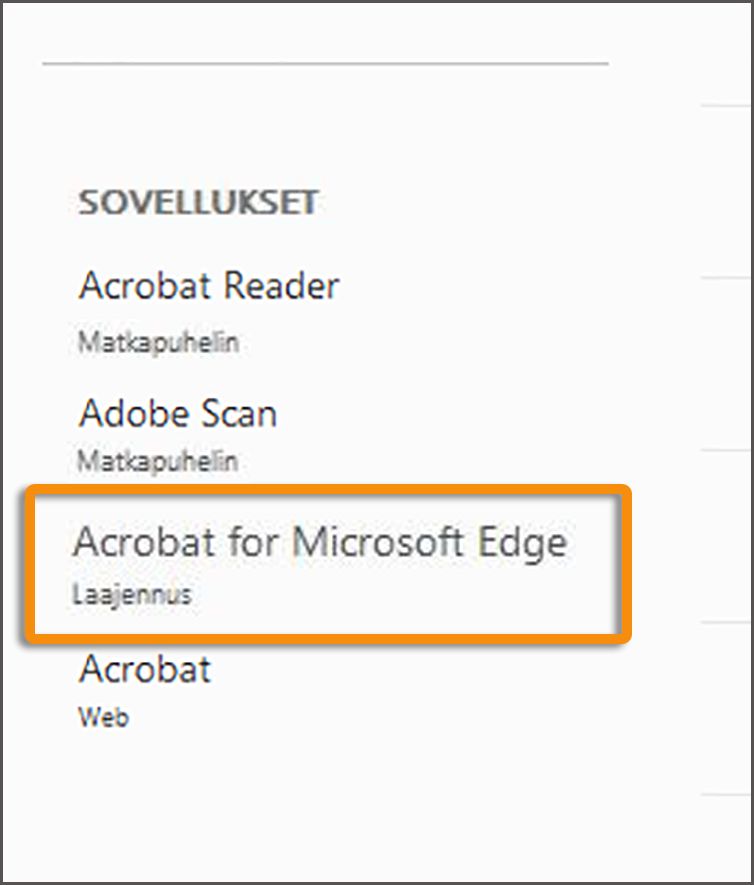Click the Laajennus subtitle text
The width and height of the screenshot is (754, 885).
coord(131,595)
